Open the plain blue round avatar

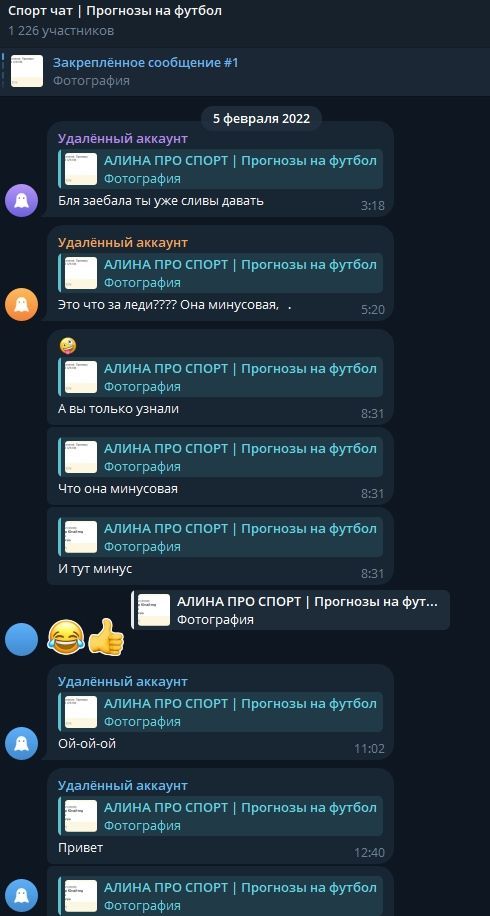point(22,639)
